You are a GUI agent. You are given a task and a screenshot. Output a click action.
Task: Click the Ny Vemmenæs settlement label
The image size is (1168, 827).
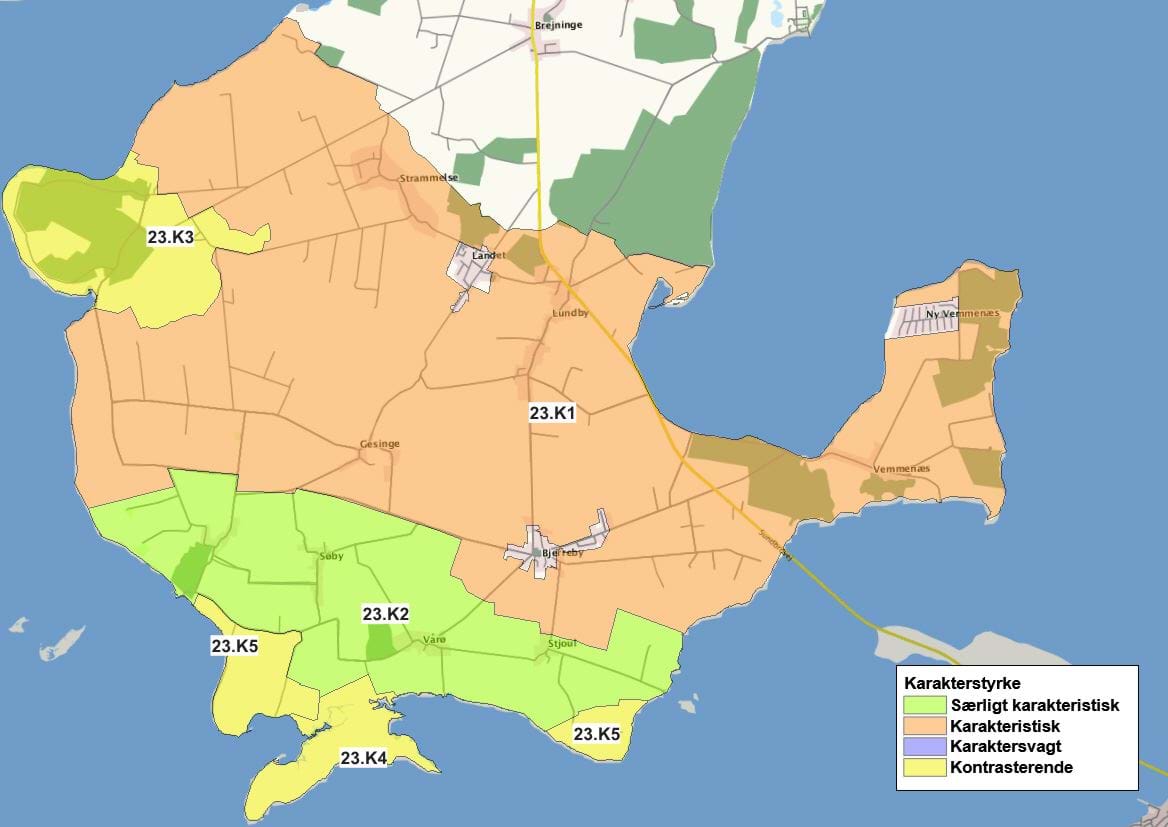[x=962, y=314]
